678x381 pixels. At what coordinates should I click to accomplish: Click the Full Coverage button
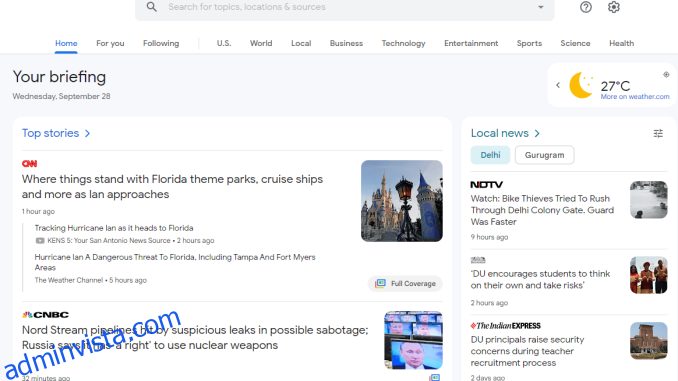coord(405,284)
